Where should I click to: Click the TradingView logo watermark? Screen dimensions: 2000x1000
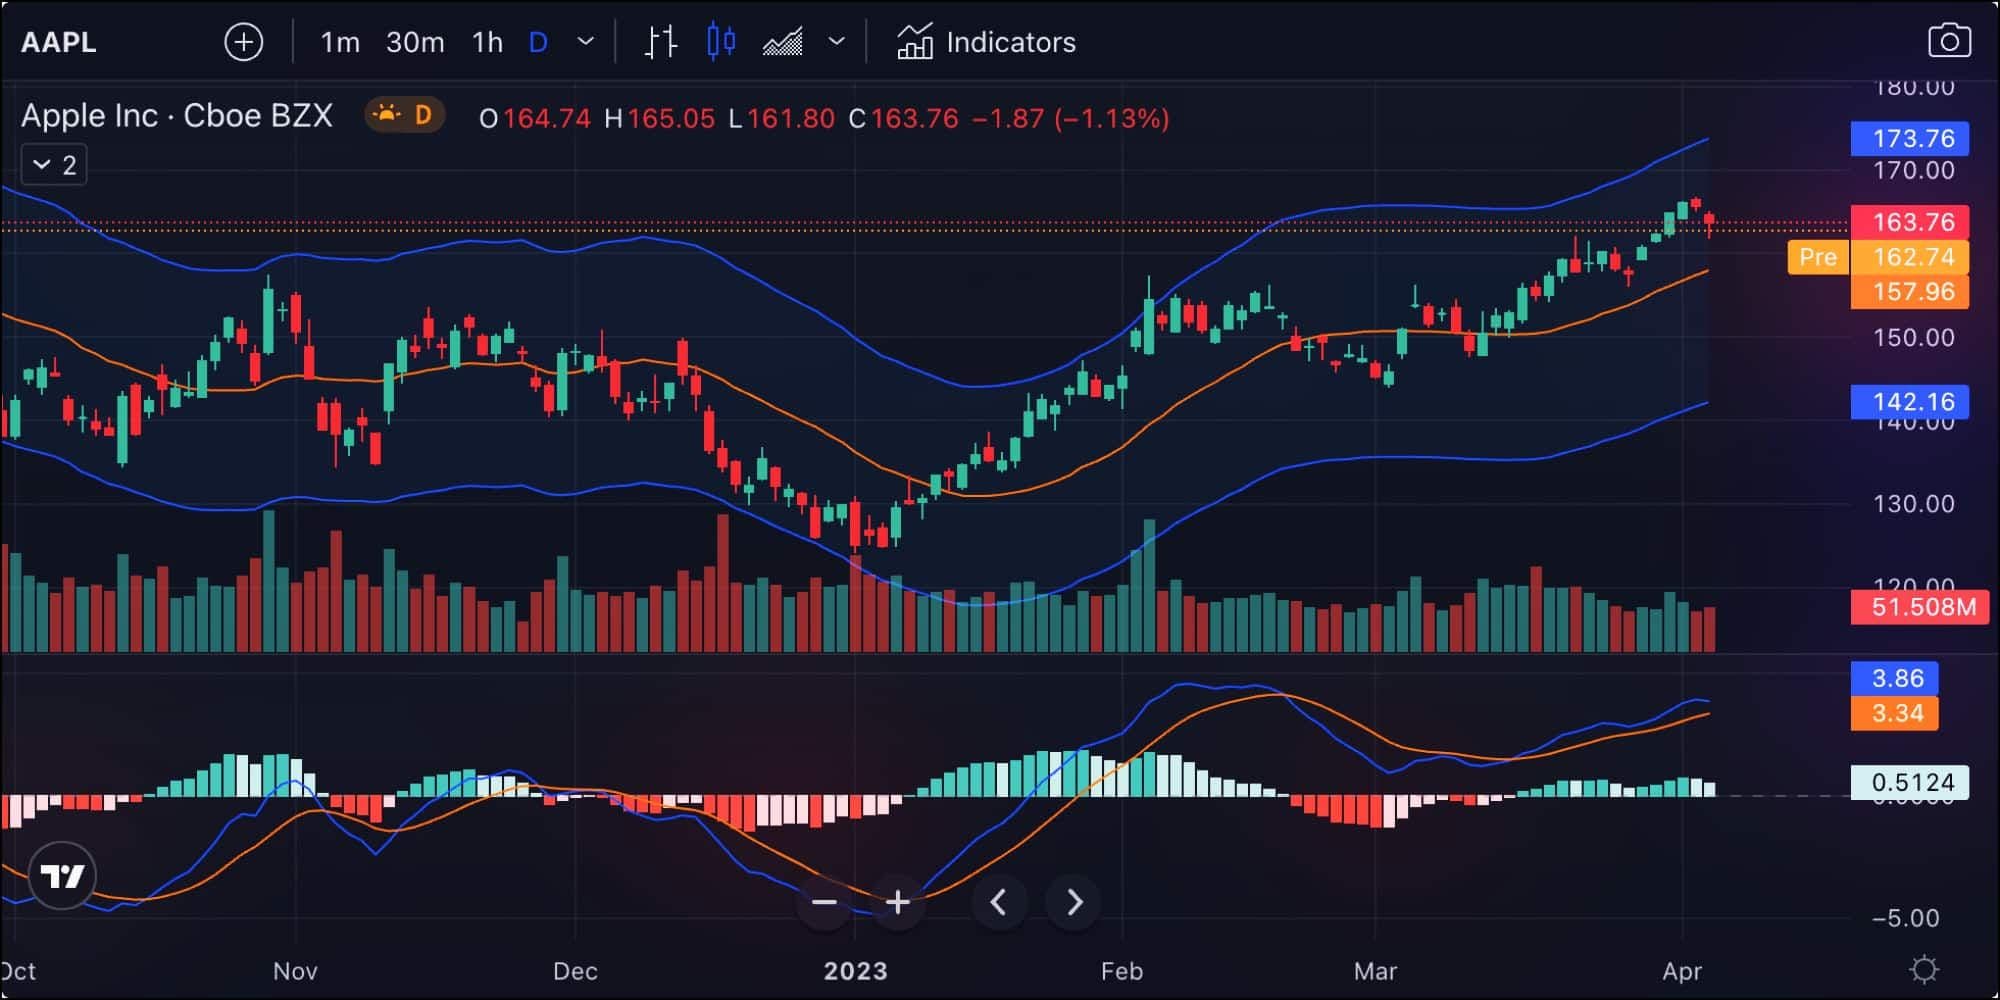(x=62, y=875)
